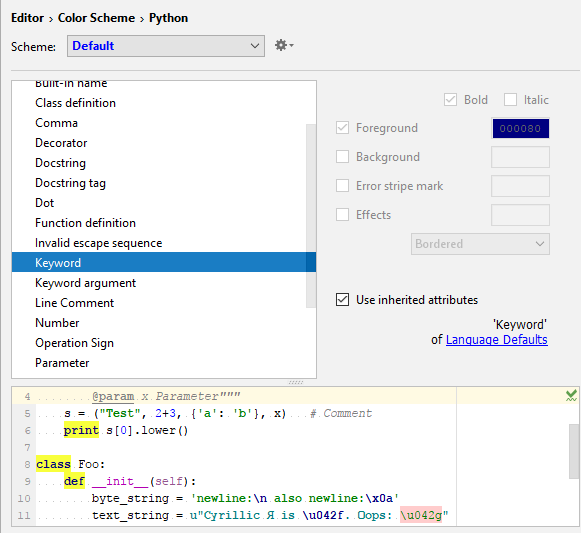Open the scheme actions gear menu

tap(284, 46)
